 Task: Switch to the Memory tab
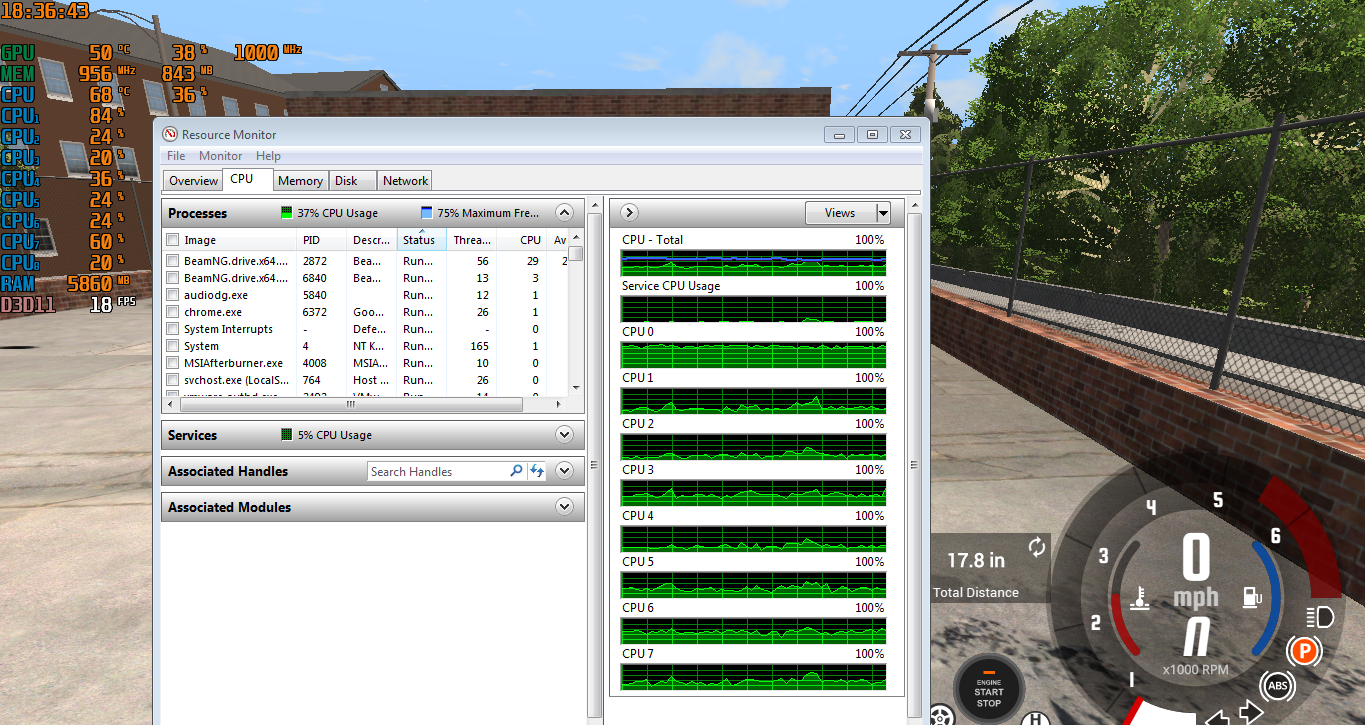tap(300, 181)
